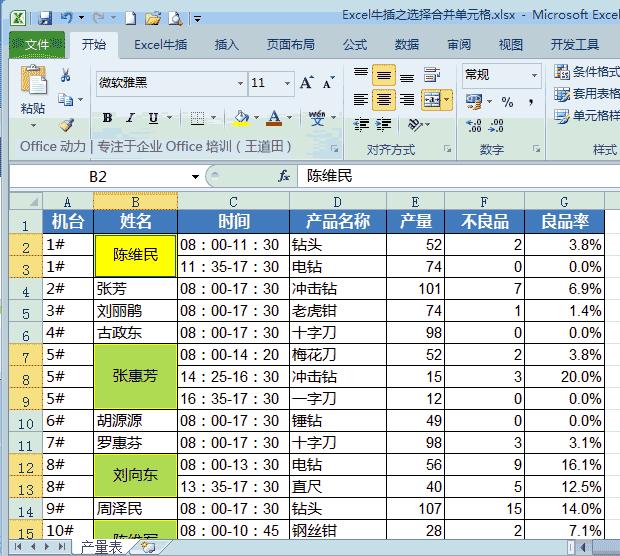Toggle Center horizontal alignment
Screen dimensions: 620x556
click(x=384, y=99)
